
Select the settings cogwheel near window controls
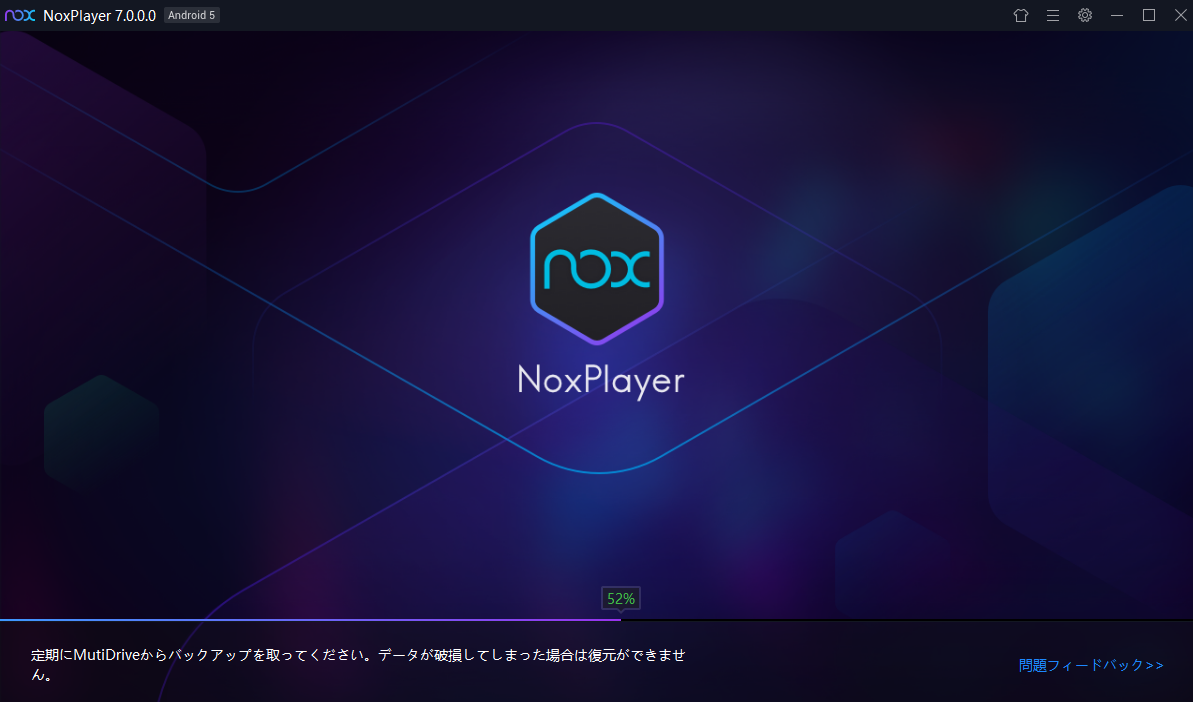[1084, 15]
